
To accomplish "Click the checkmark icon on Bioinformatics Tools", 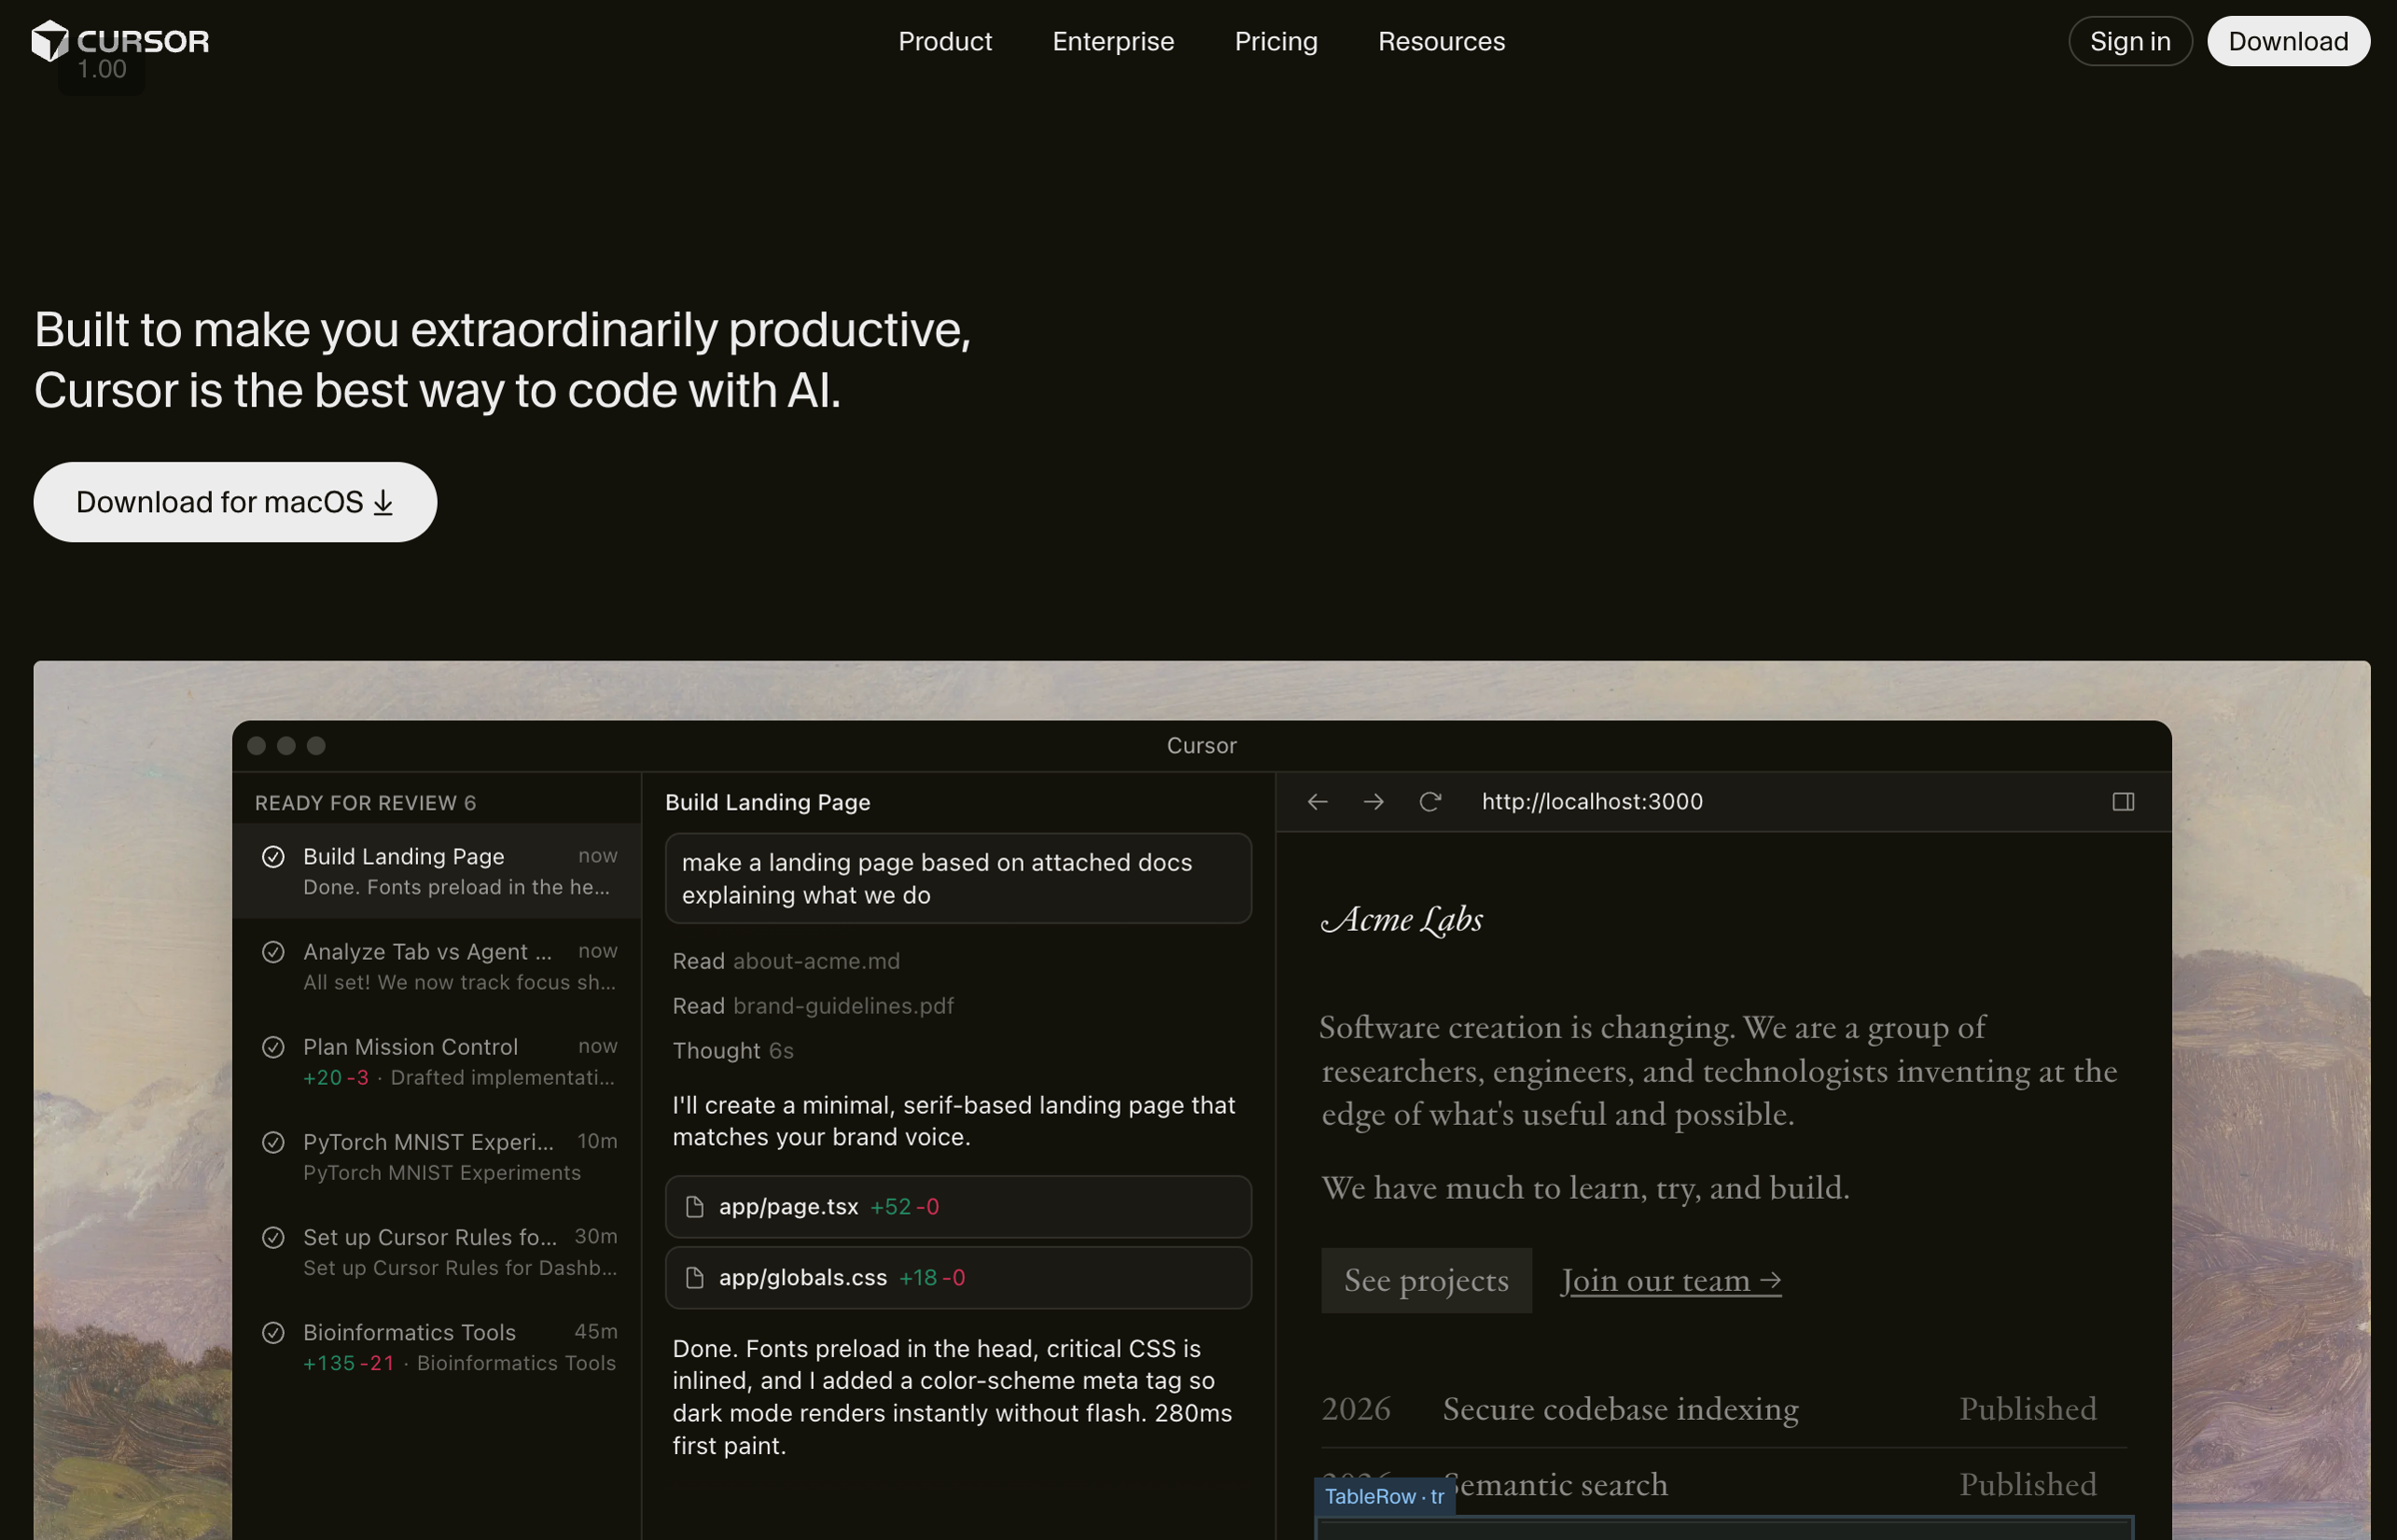I will coord(274,1333).
